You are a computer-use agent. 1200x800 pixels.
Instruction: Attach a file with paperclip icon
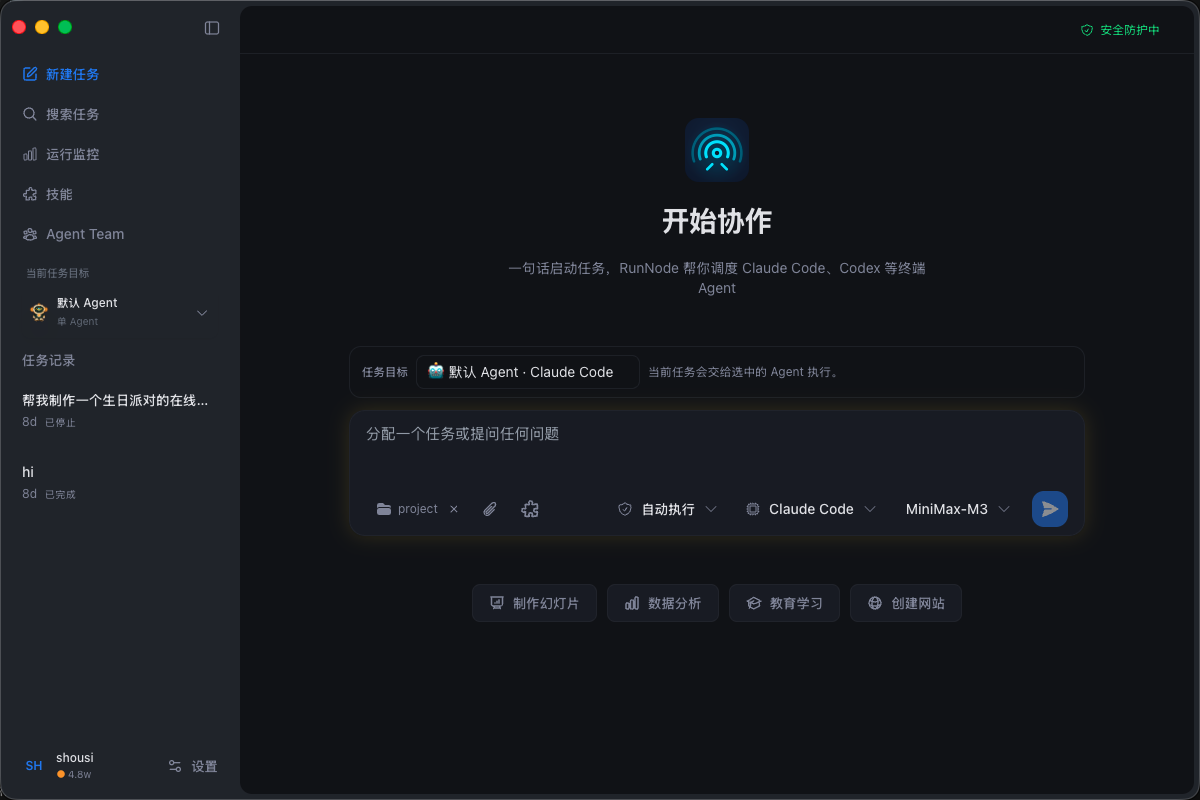pos(490,509)
